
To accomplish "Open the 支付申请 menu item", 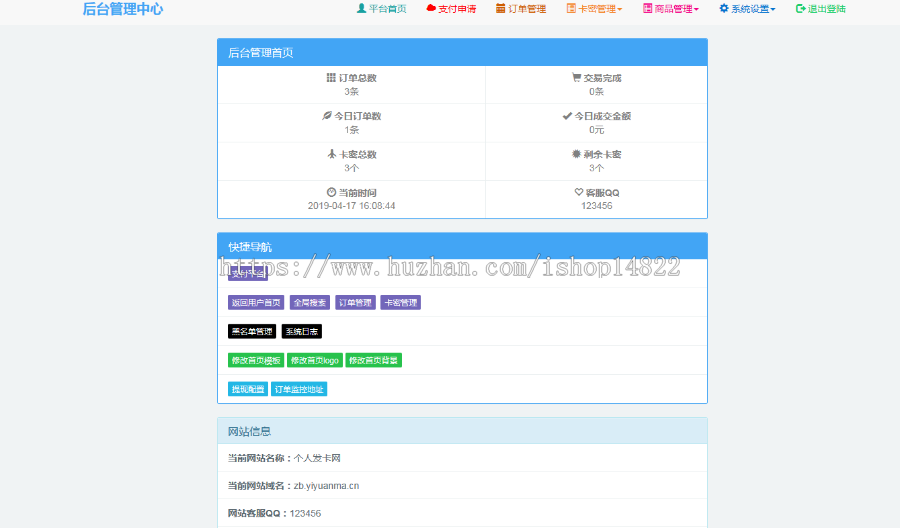I will tap(451, 9).
